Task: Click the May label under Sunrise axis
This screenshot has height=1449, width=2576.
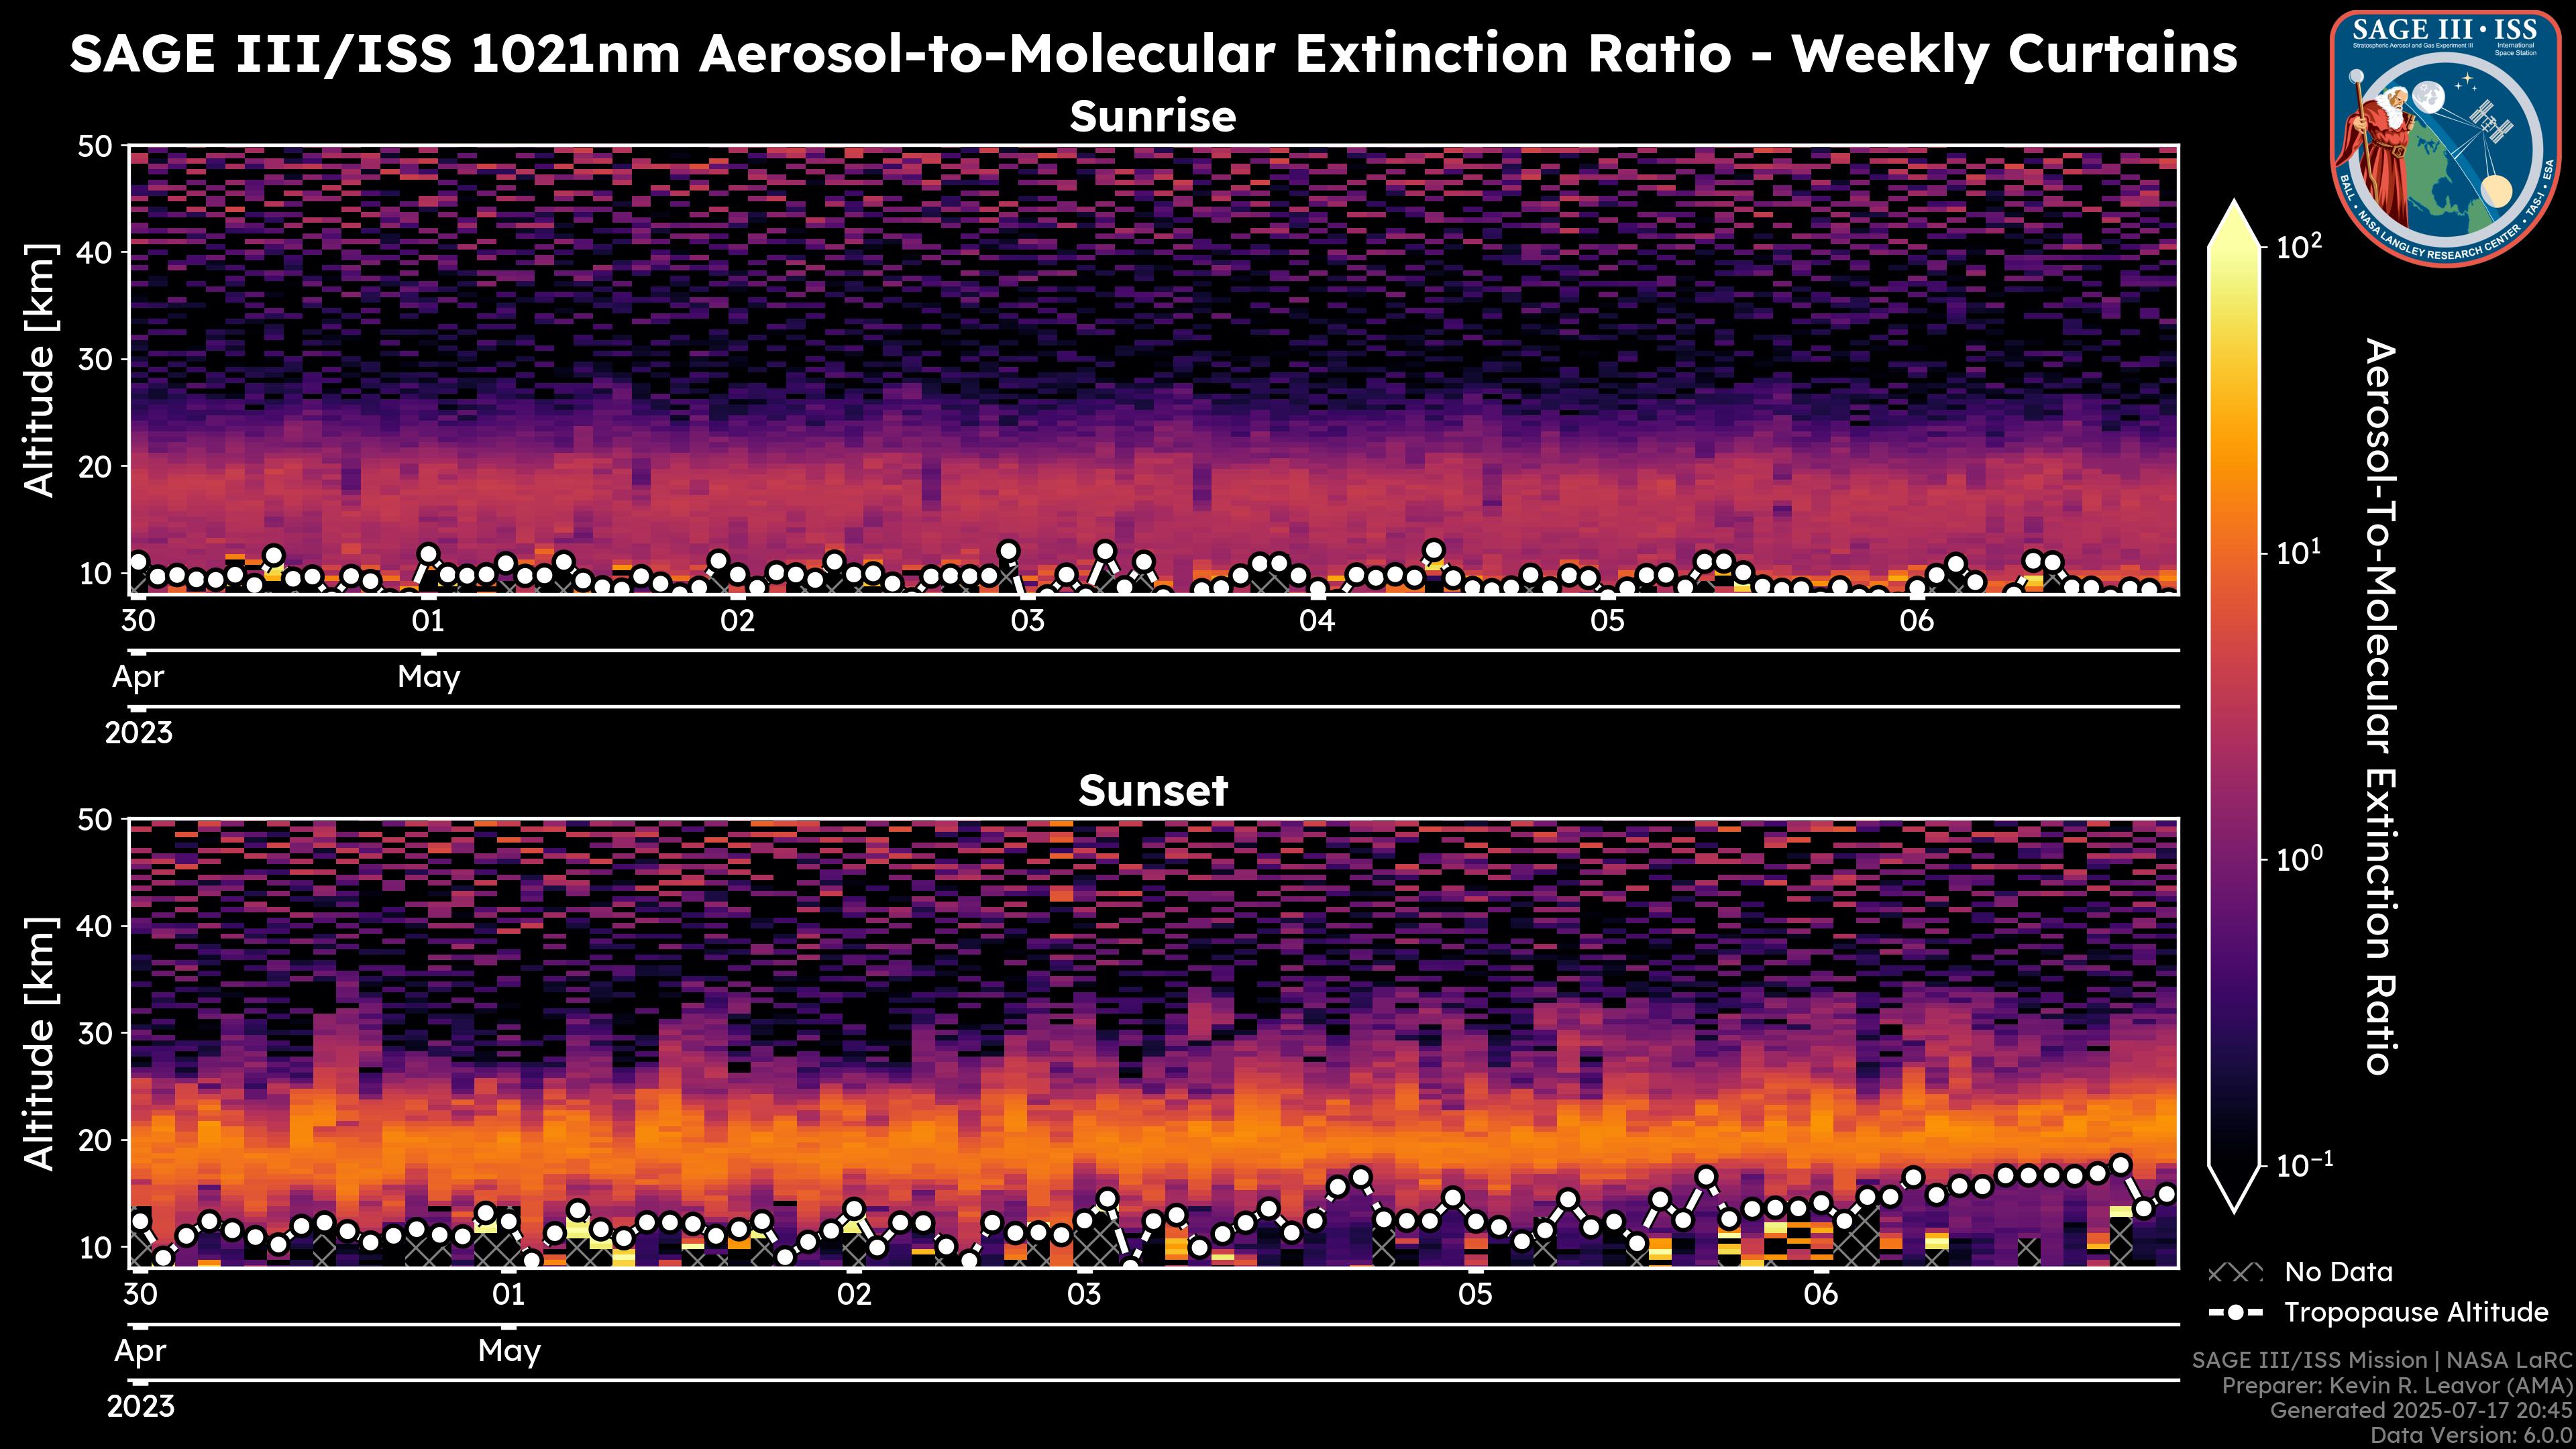Action: tap(428, 677)
